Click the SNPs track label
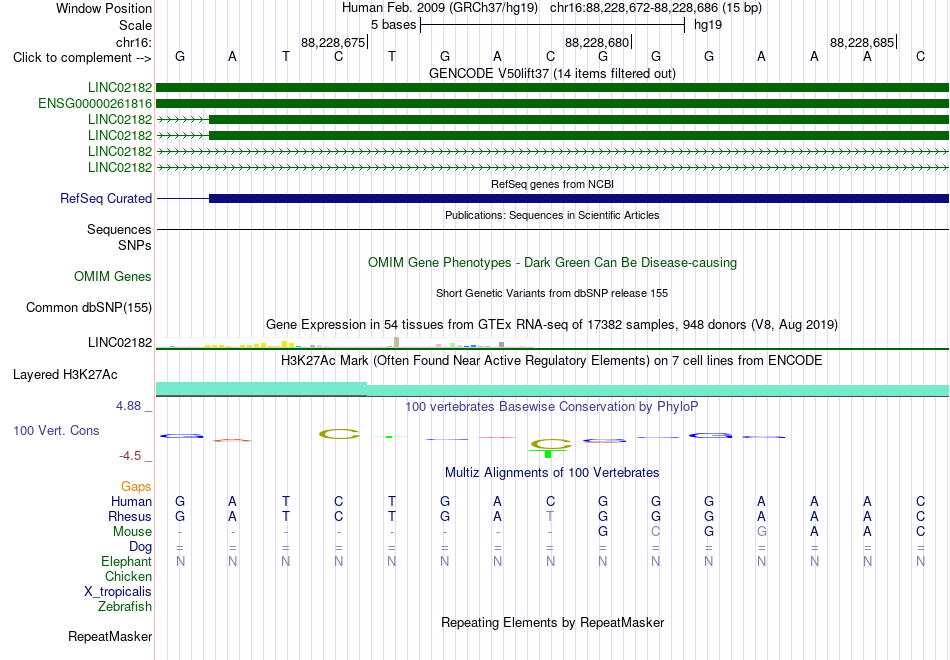This screenshot has height=660, width=950. click(135, 245)
